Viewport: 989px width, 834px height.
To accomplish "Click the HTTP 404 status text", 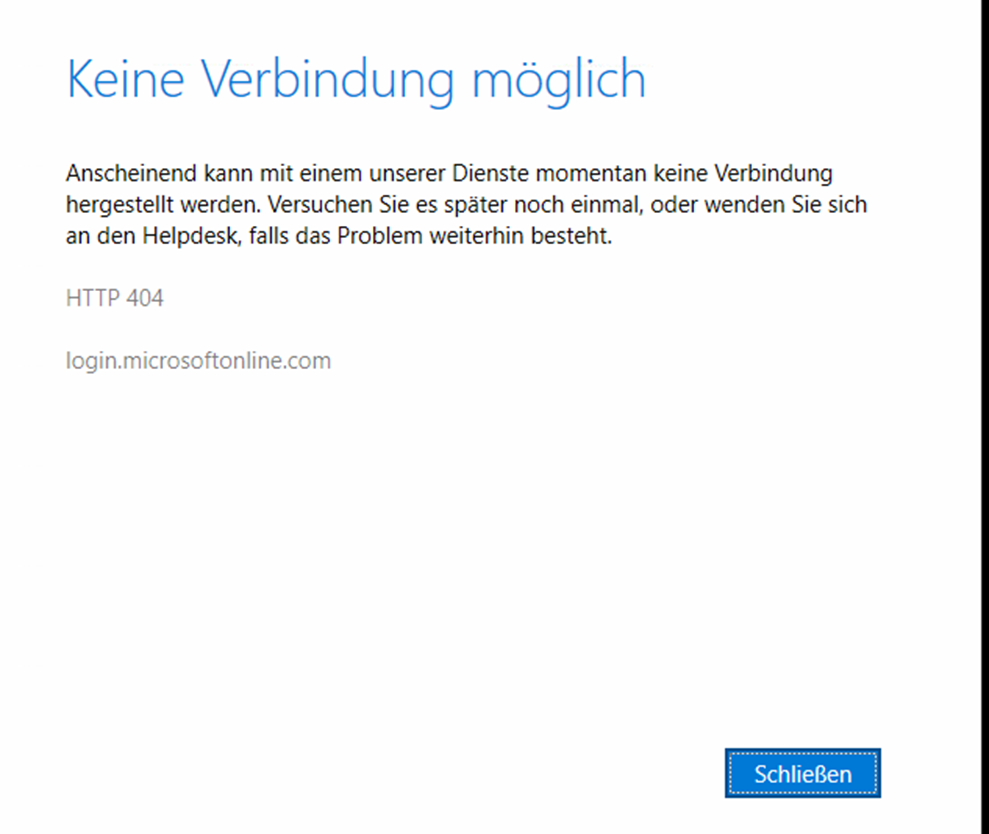I will [x=114, y=297].
